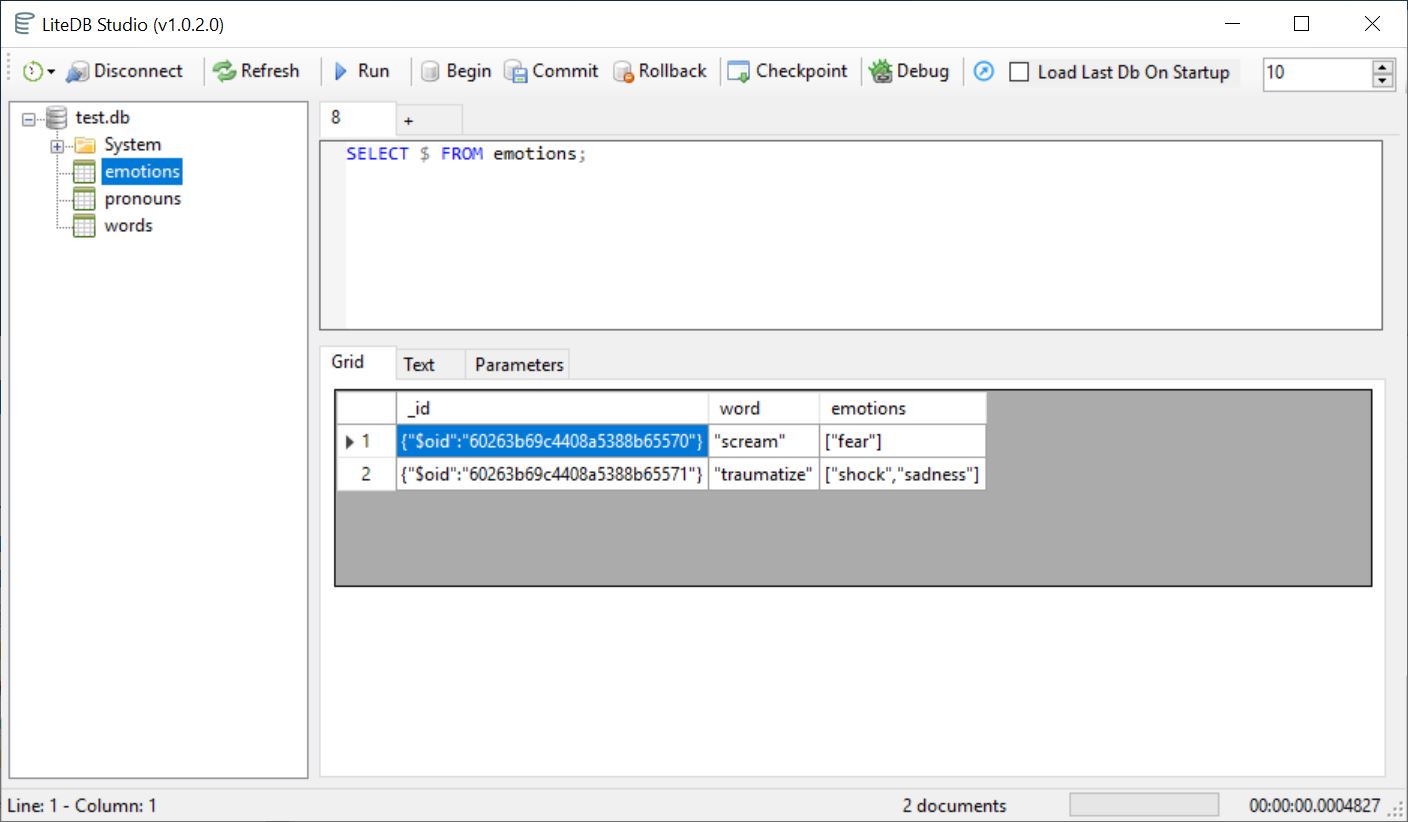1408x822 pixels.
Task: Enable Load Last Db On Startup
Action: 1019,72
